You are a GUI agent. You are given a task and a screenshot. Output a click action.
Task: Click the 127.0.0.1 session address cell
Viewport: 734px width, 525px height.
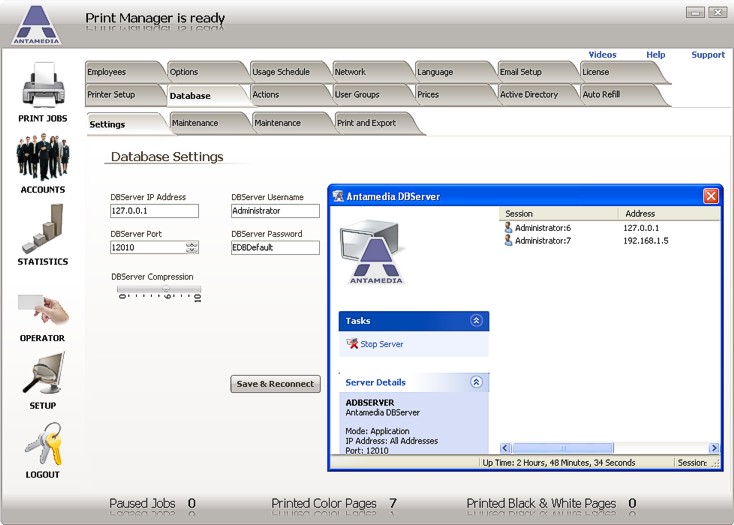[x=641, y=228]
